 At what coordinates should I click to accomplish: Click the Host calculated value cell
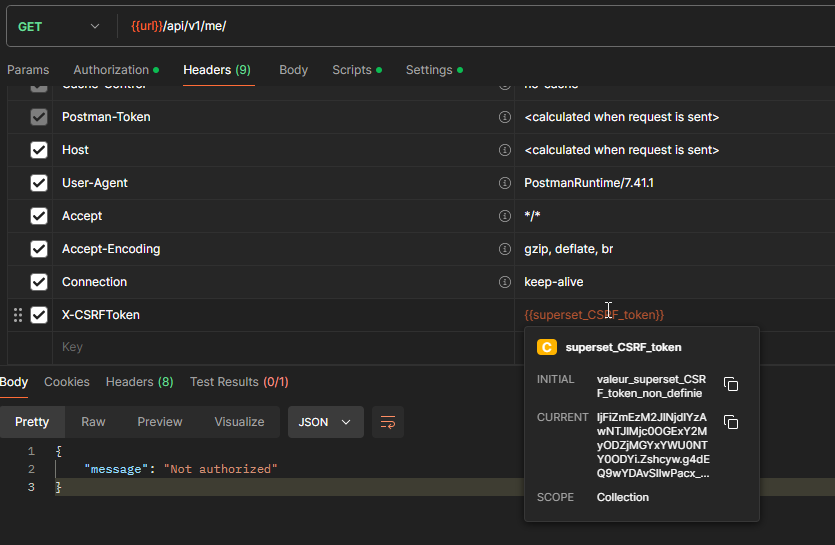pyautogui.click(x=674, y=150)
